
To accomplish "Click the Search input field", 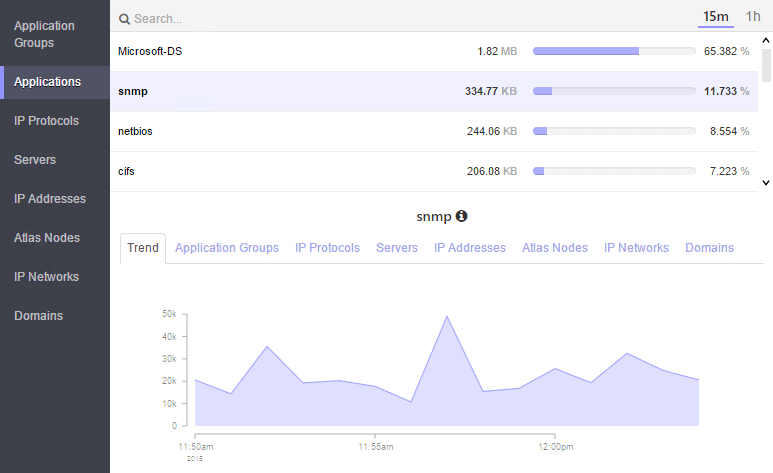I will point(404,19).
